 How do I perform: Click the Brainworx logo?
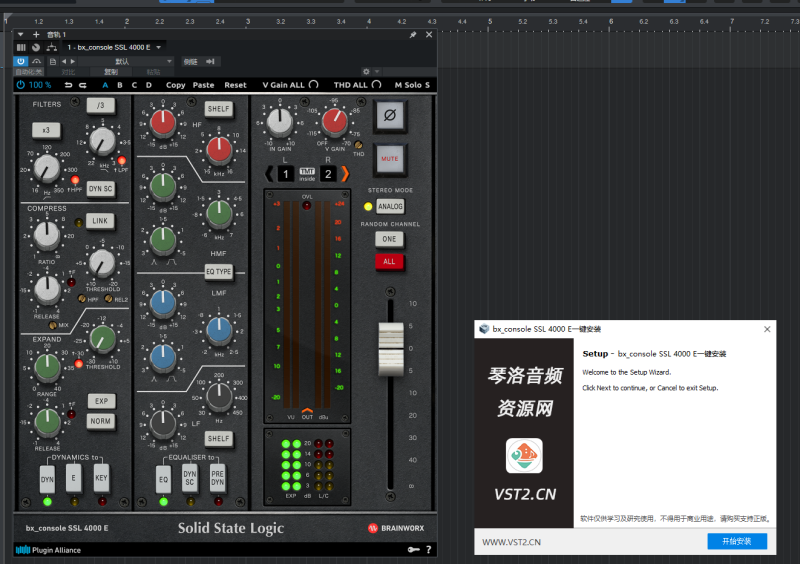click(x=396, y=528)
